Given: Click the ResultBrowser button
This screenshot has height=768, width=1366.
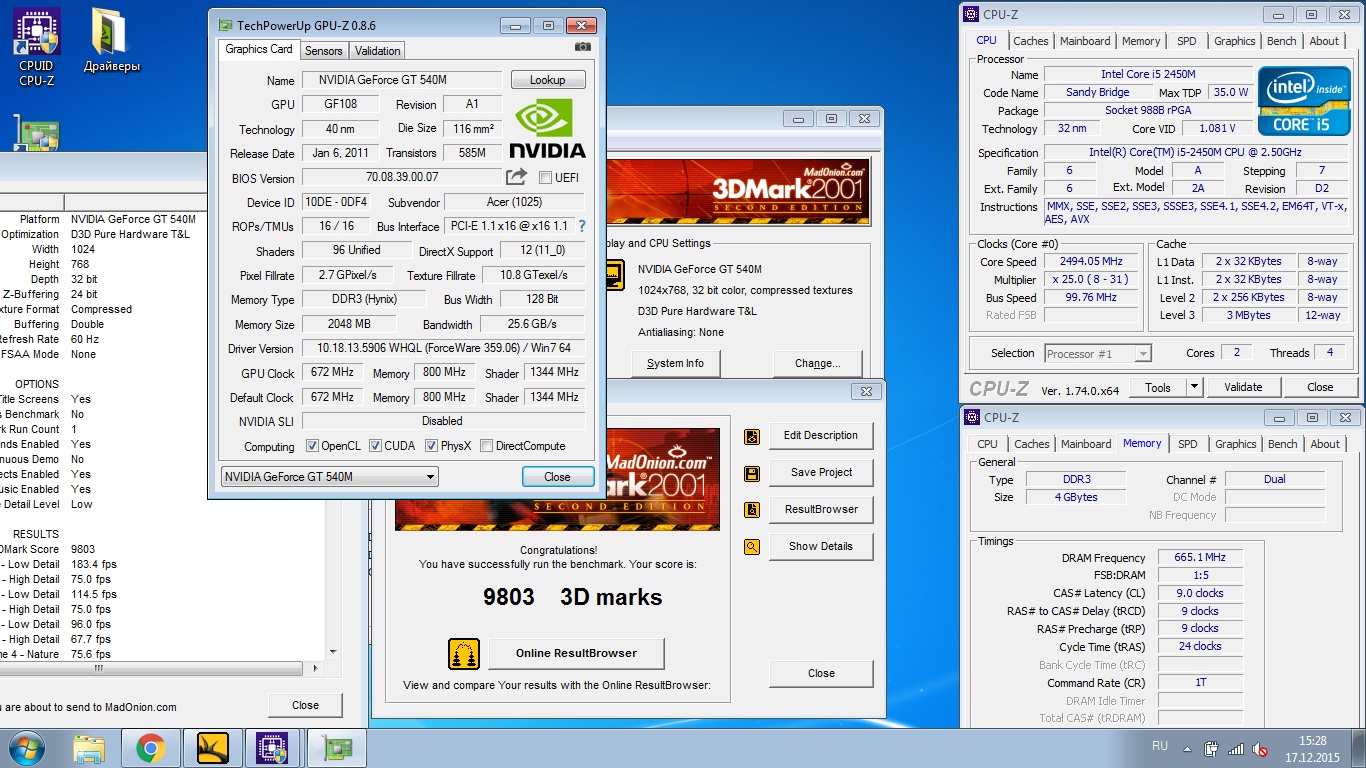Looking at the screenshot, I should (x=821, y=510).
